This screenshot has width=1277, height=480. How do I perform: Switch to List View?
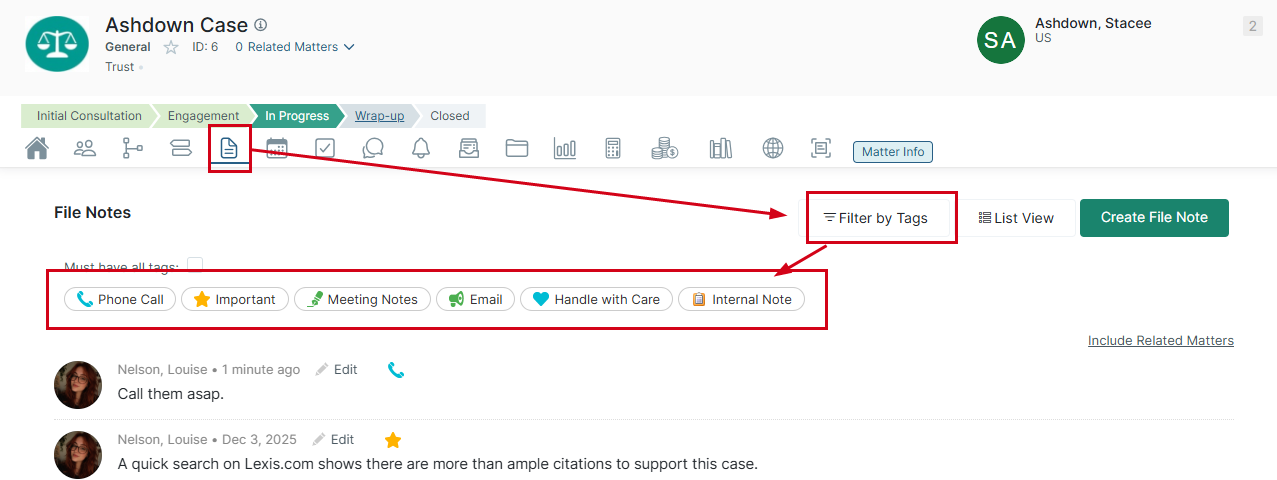(1016, 218)
